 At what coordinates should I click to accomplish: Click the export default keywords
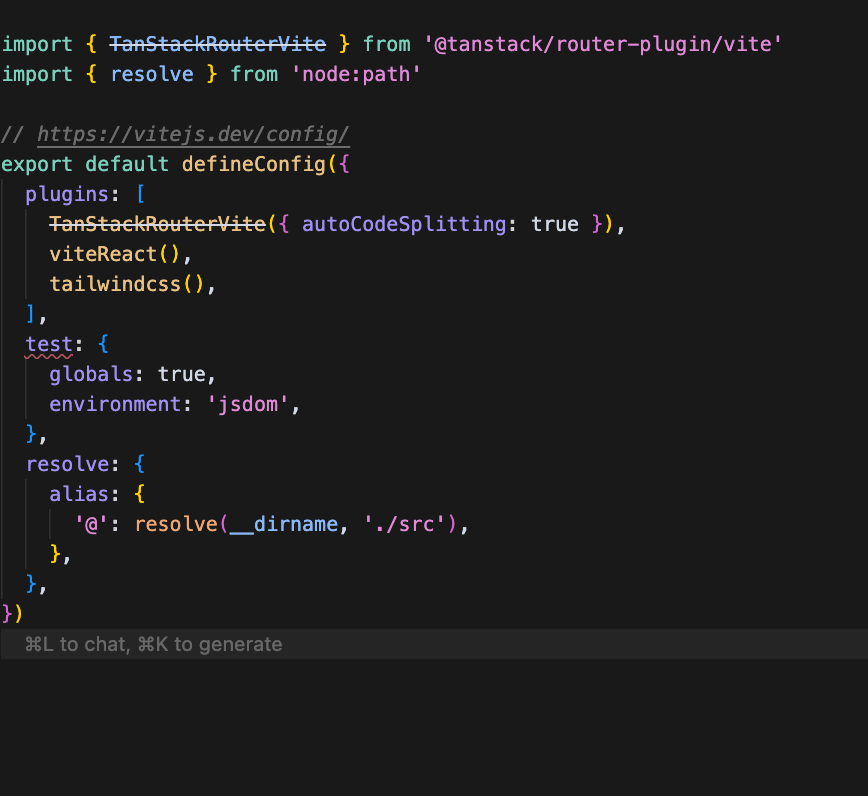click(85, 164)
